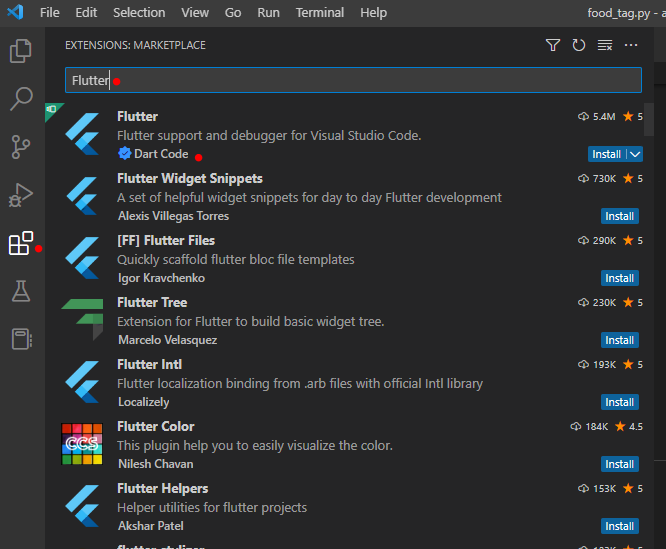Viewport: 666px width, 549px height.
Task: Click the extensions list scrollbar thumb
Action: [x=648, y=119]
